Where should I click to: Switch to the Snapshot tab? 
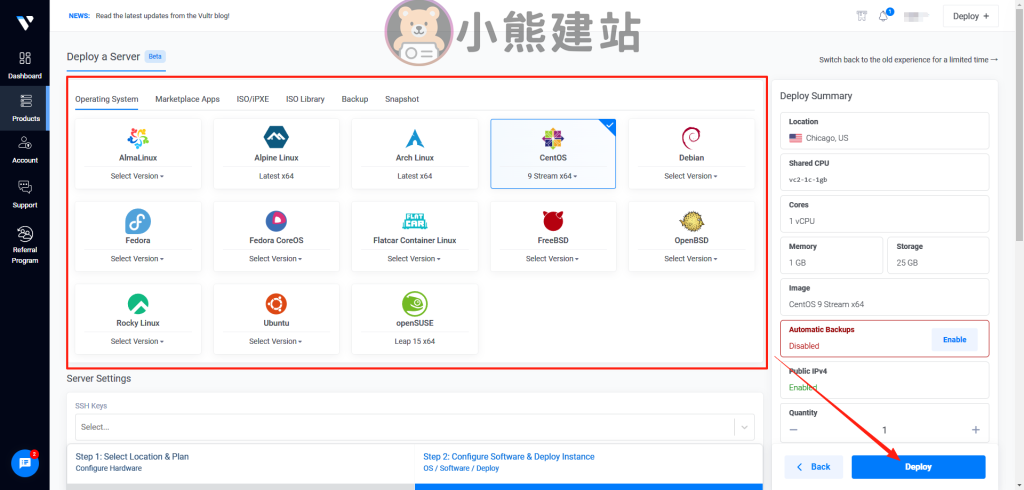[x=402, y=100]
